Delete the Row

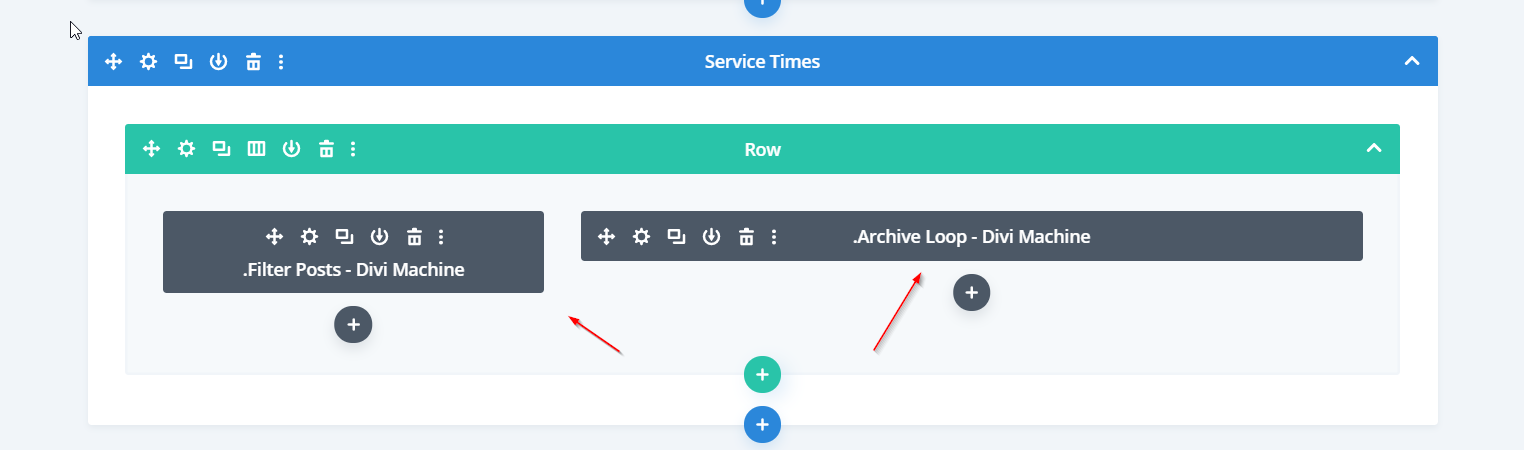pyautogui.click(x=326, y=149)
